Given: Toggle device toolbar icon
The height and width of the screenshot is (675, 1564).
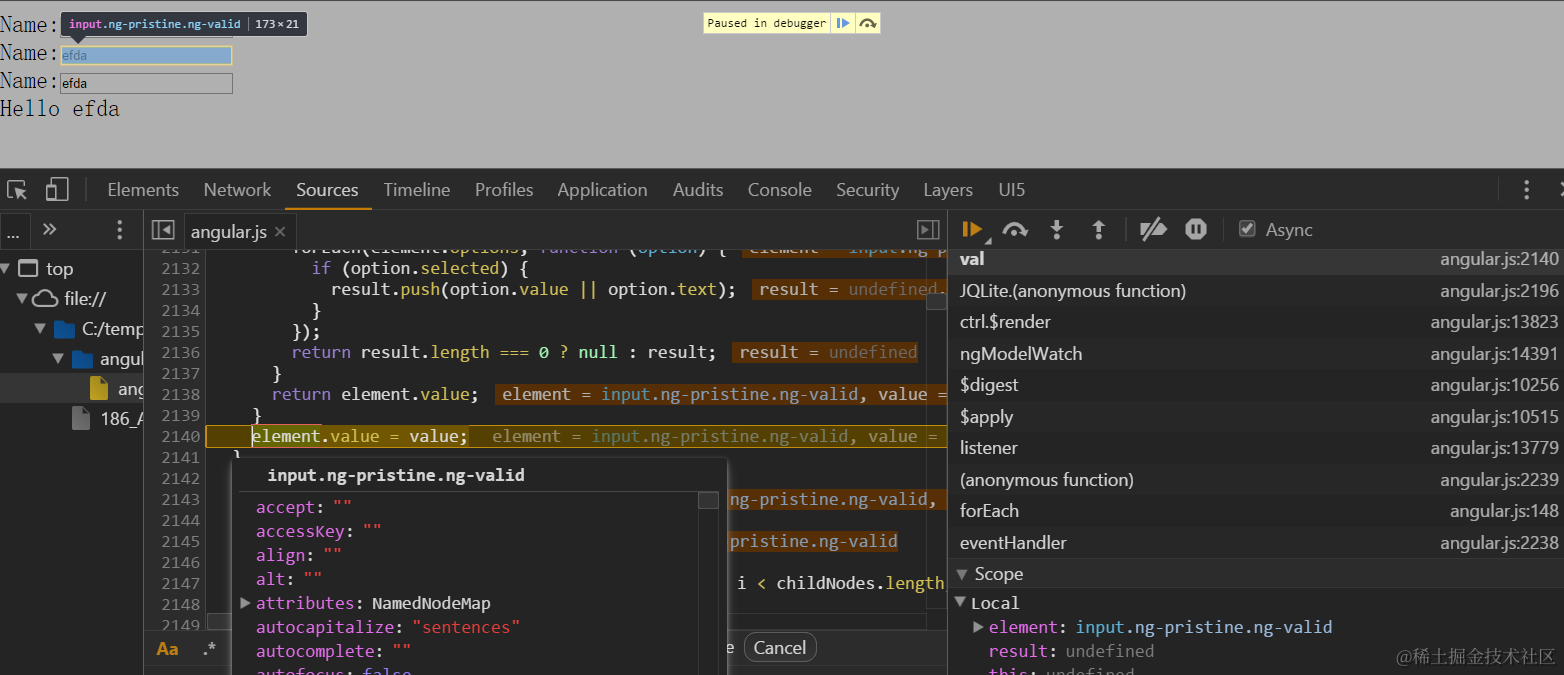Looking at the screenshot, I should tap(57, 190).
